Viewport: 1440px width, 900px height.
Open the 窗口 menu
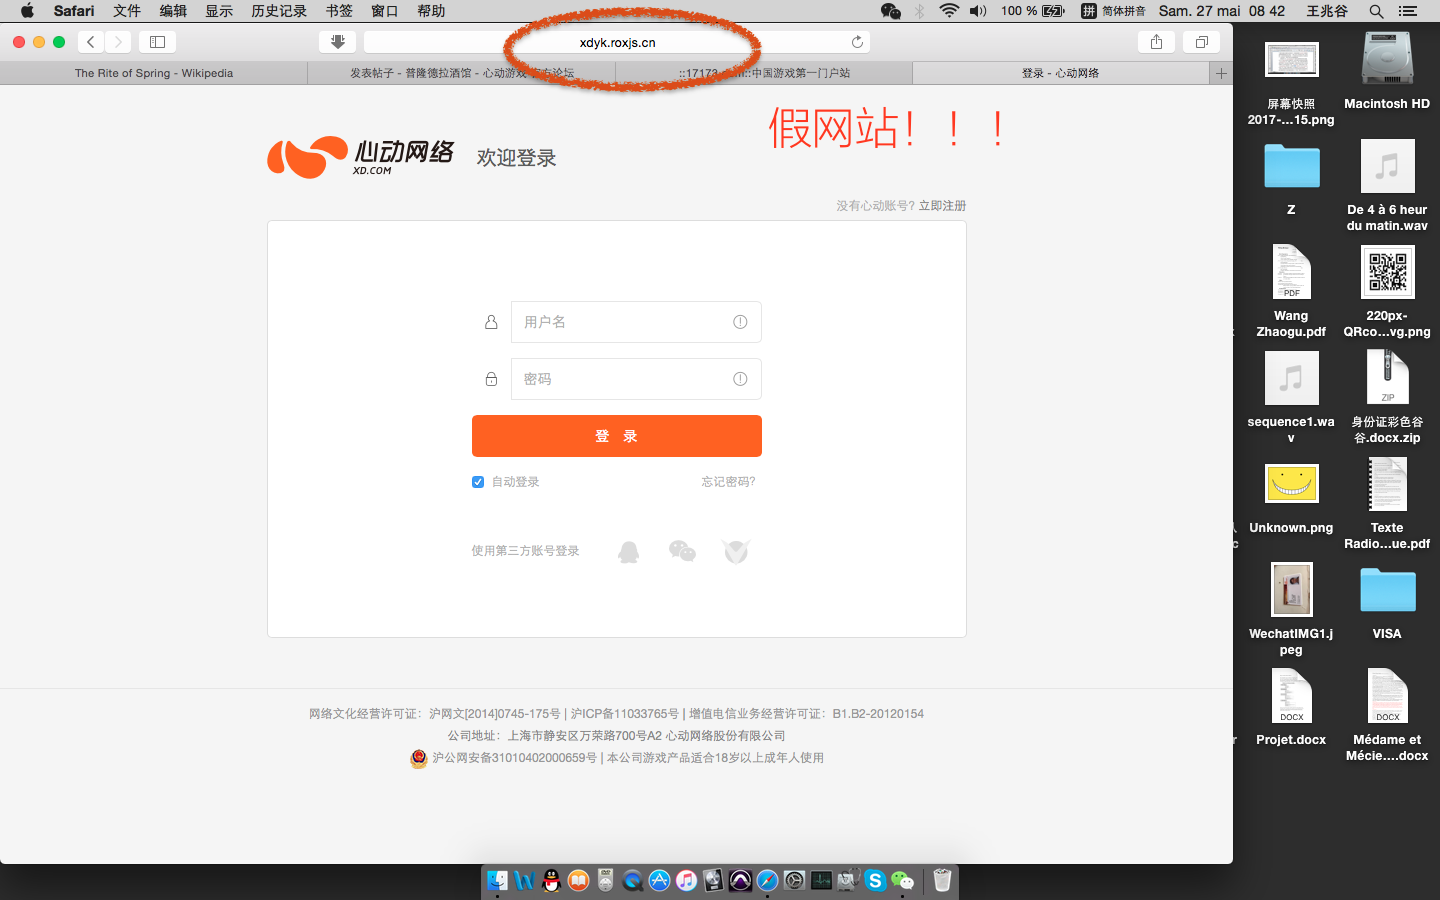coord(385,11)
